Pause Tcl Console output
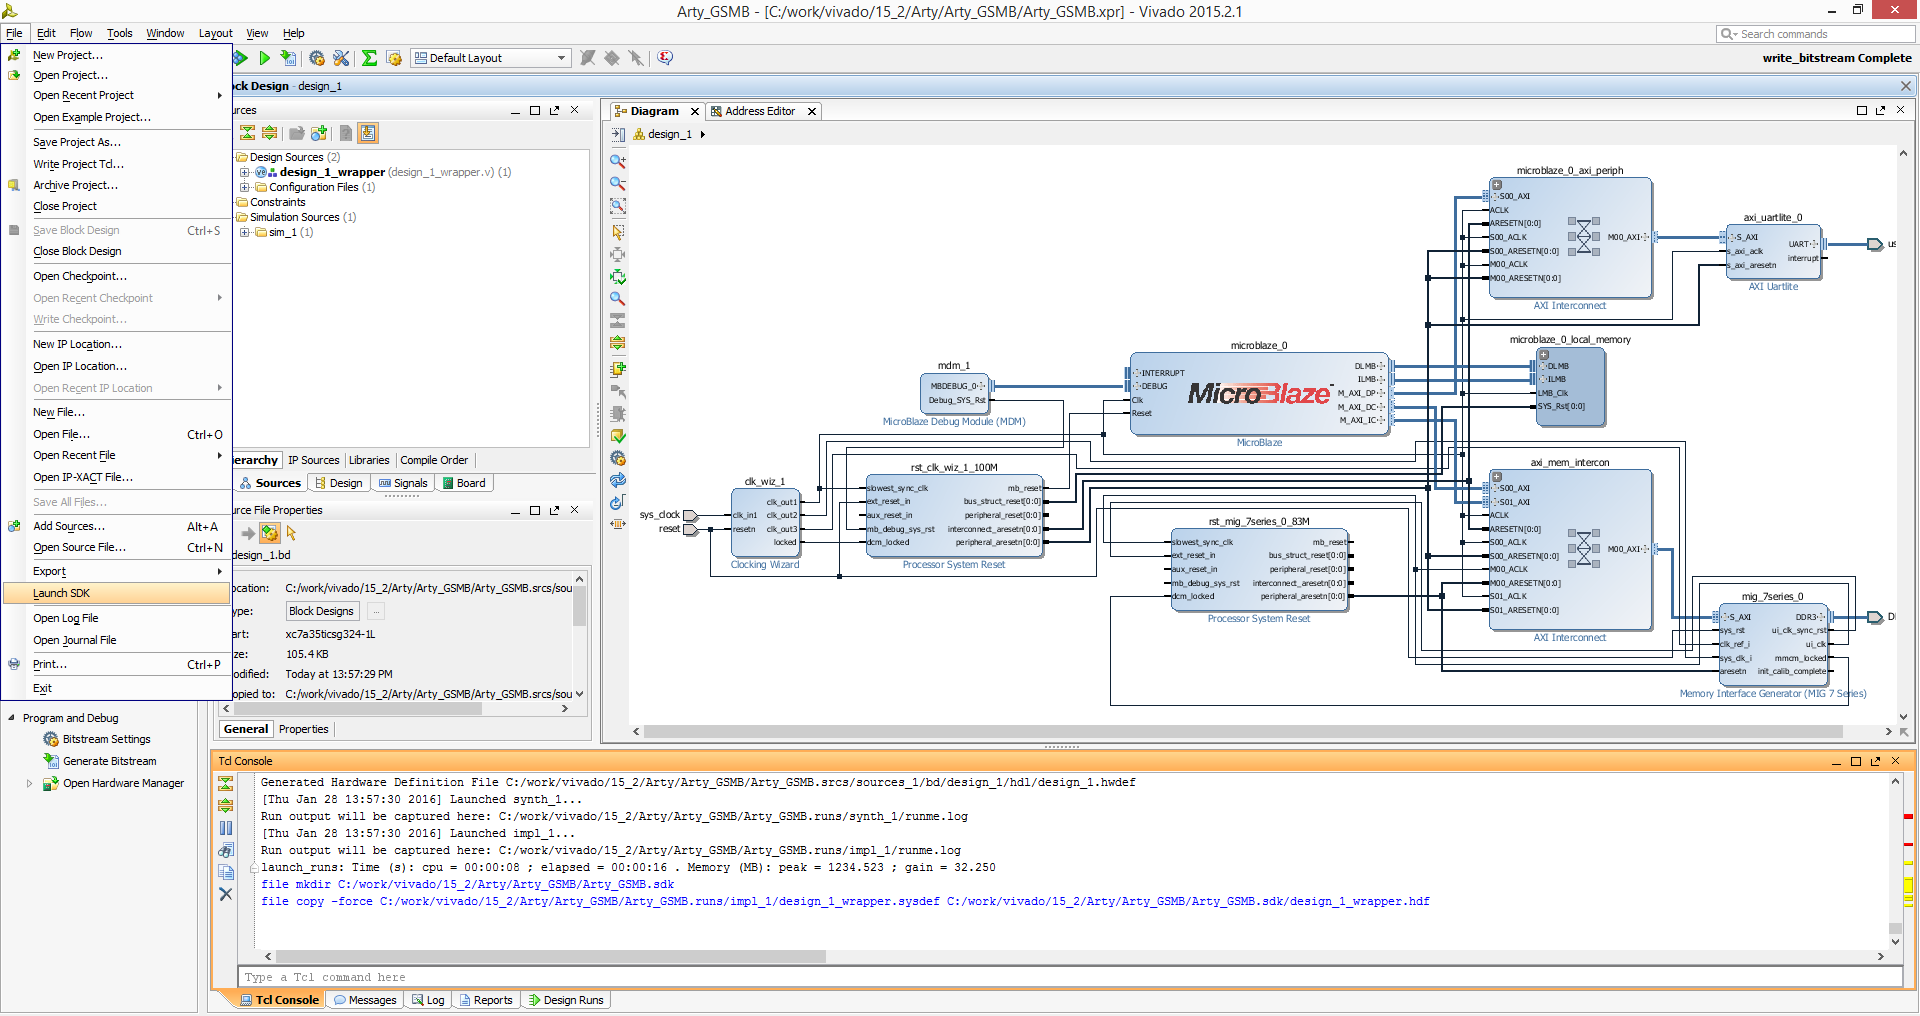This screenshot has width=1920, height=1016. click(226, 828)
